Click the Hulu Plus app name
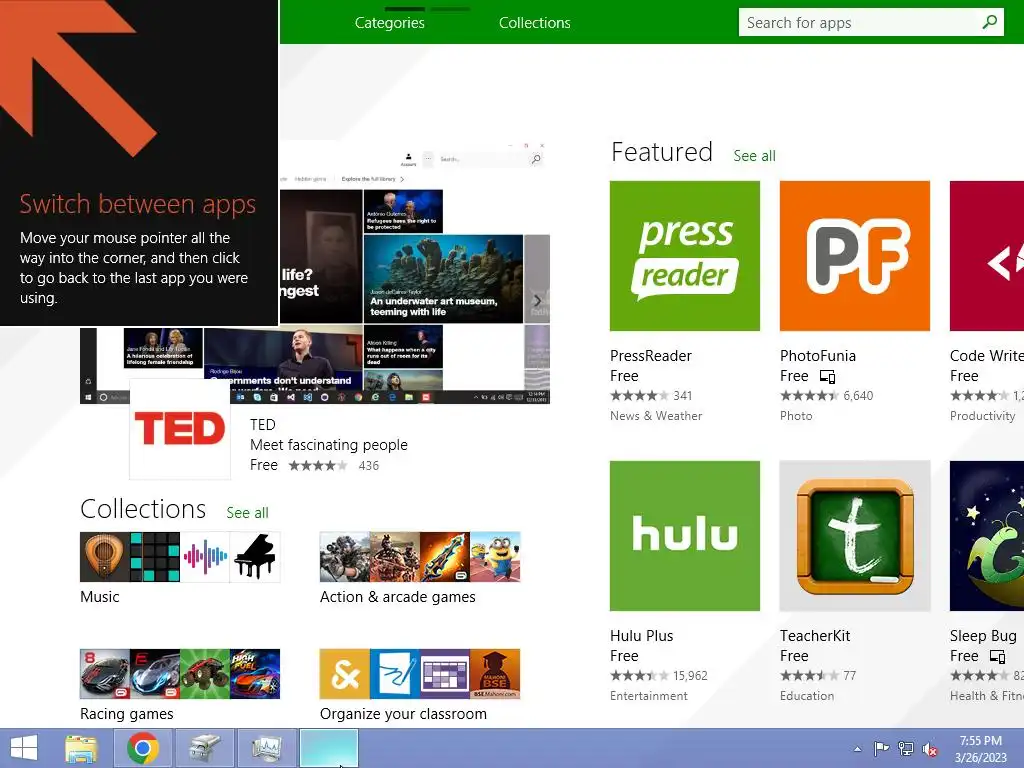The image size is (1024, 768). point(641,636)
